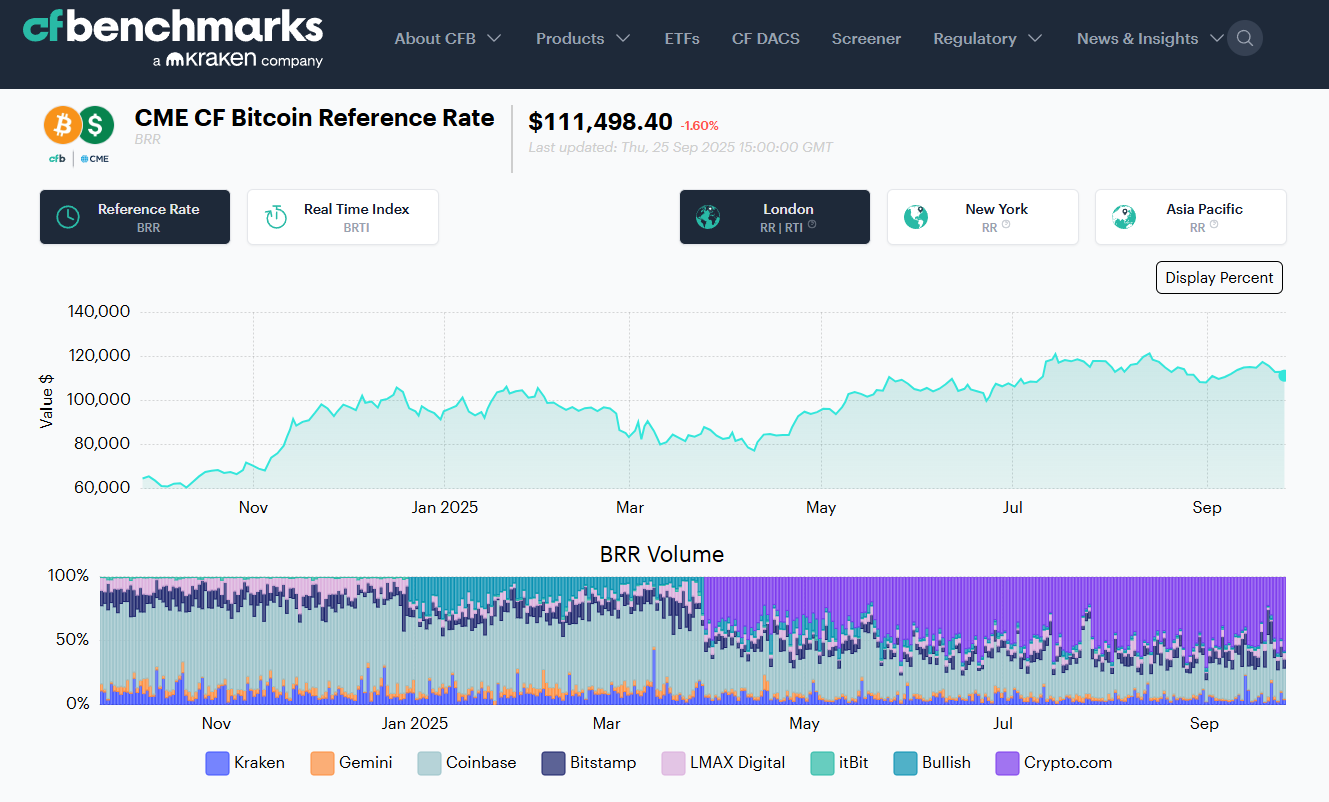Open the search magnifier icon
Image resolution: width=1329 pixels, height=802 pixels.
(1245, 39)
